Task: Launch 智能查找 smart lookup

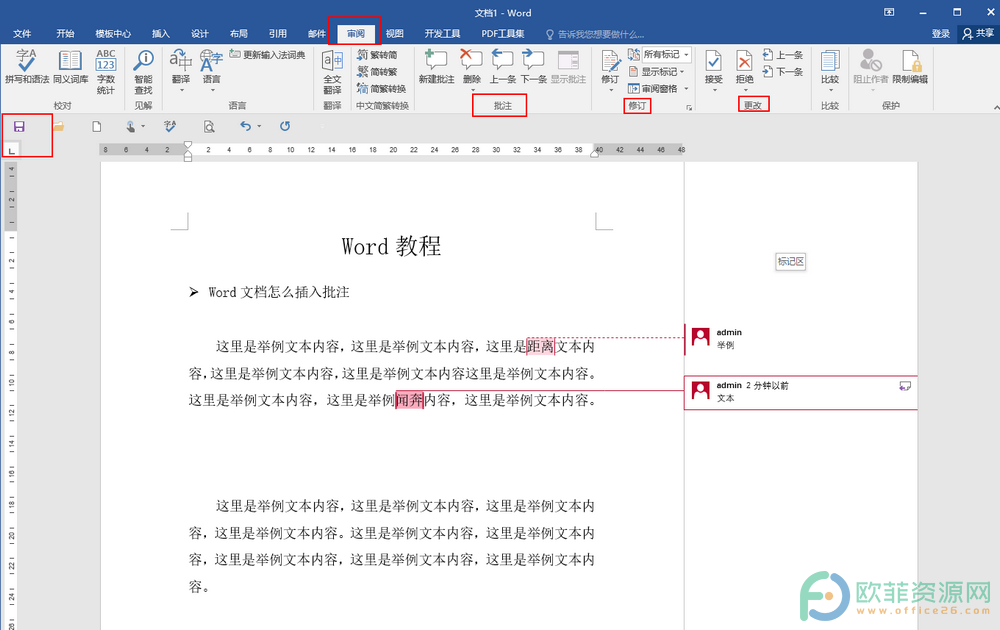Action: tap(143, 71)
